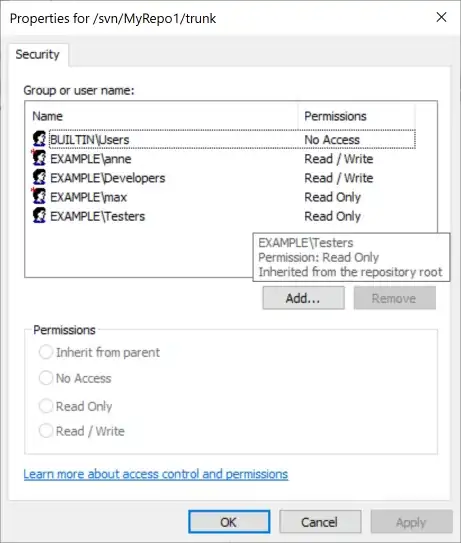Click the EXAMPLE\anne user icon
This screenshot has width=461, height=543.
tap(39, 158)
